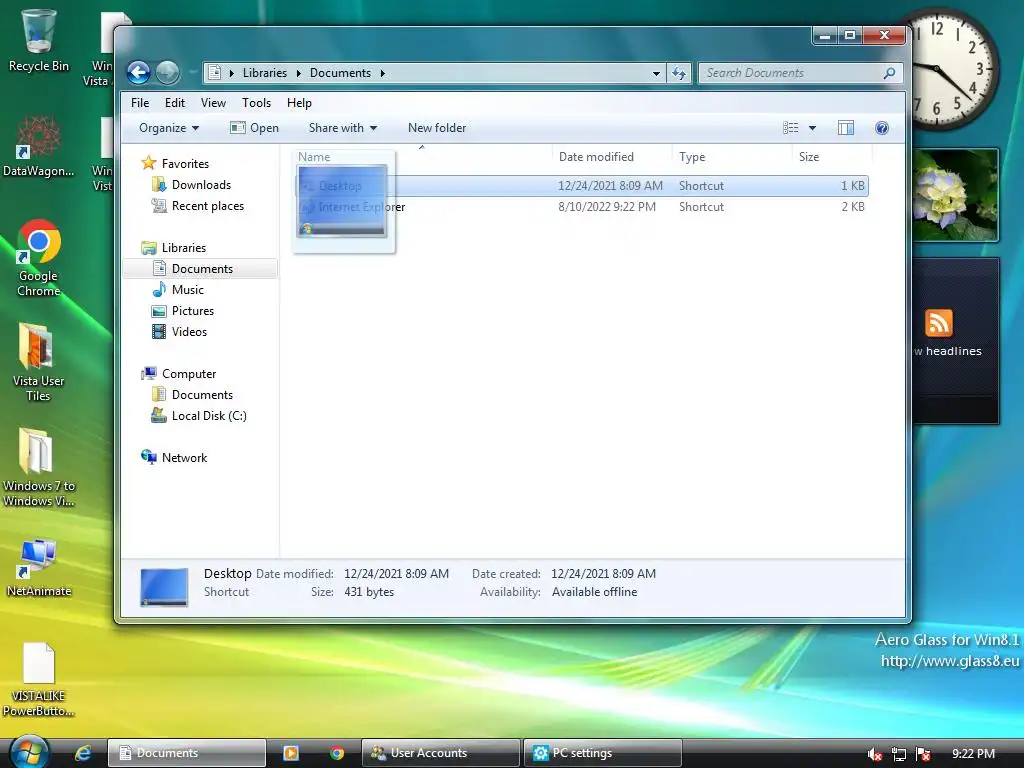Expand the arrow between Libraries and Documents
The height and width of the screenshot is (768, 1024).
point(298,73)
